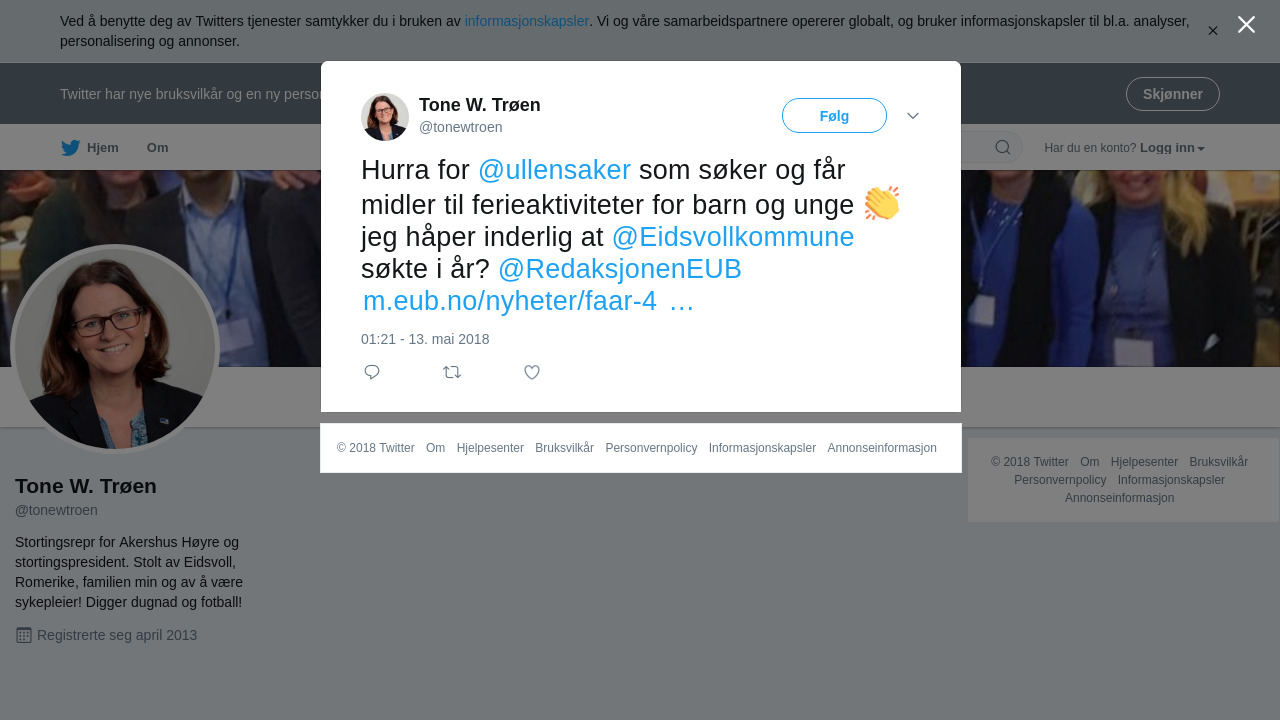Follow Tone W. Trøen with Følg button
This screenshot has height=720, width=1280.
tap(834, 116)
